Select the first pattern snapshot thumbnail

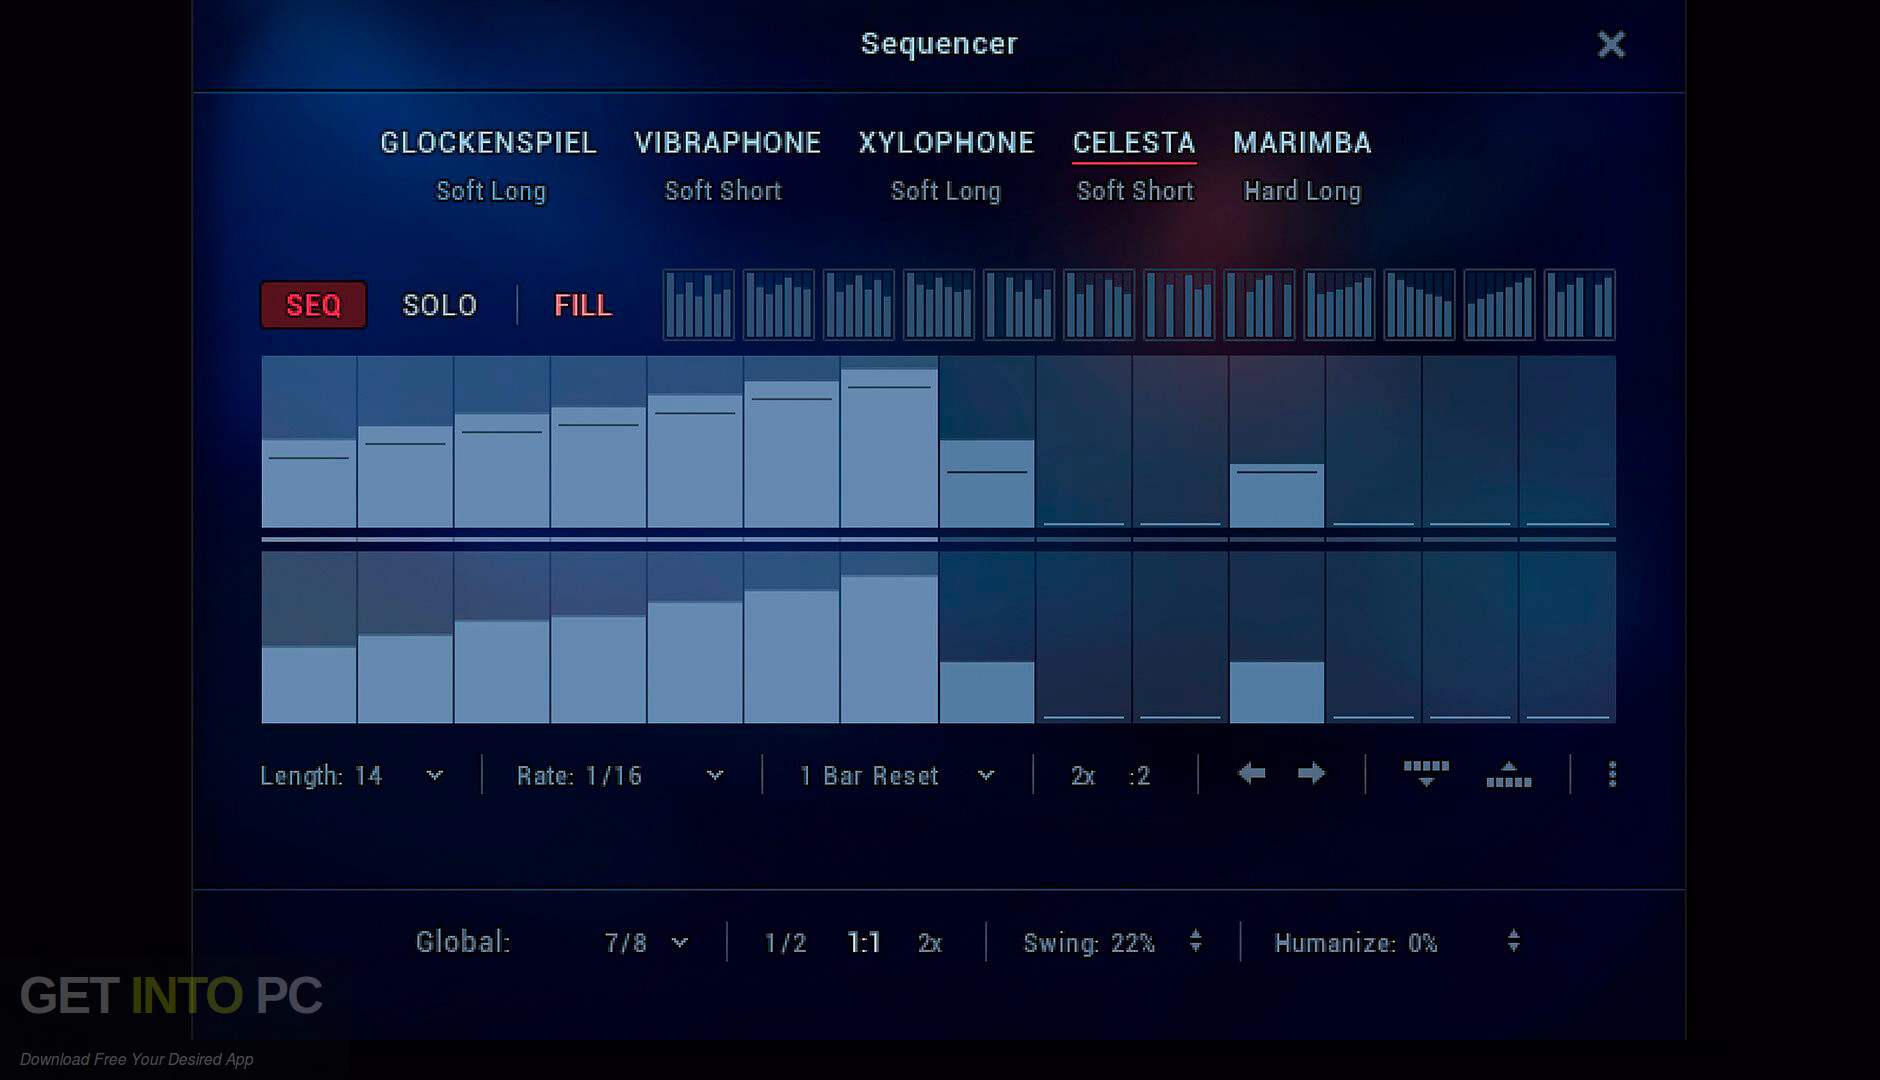(x=698, y=303)
